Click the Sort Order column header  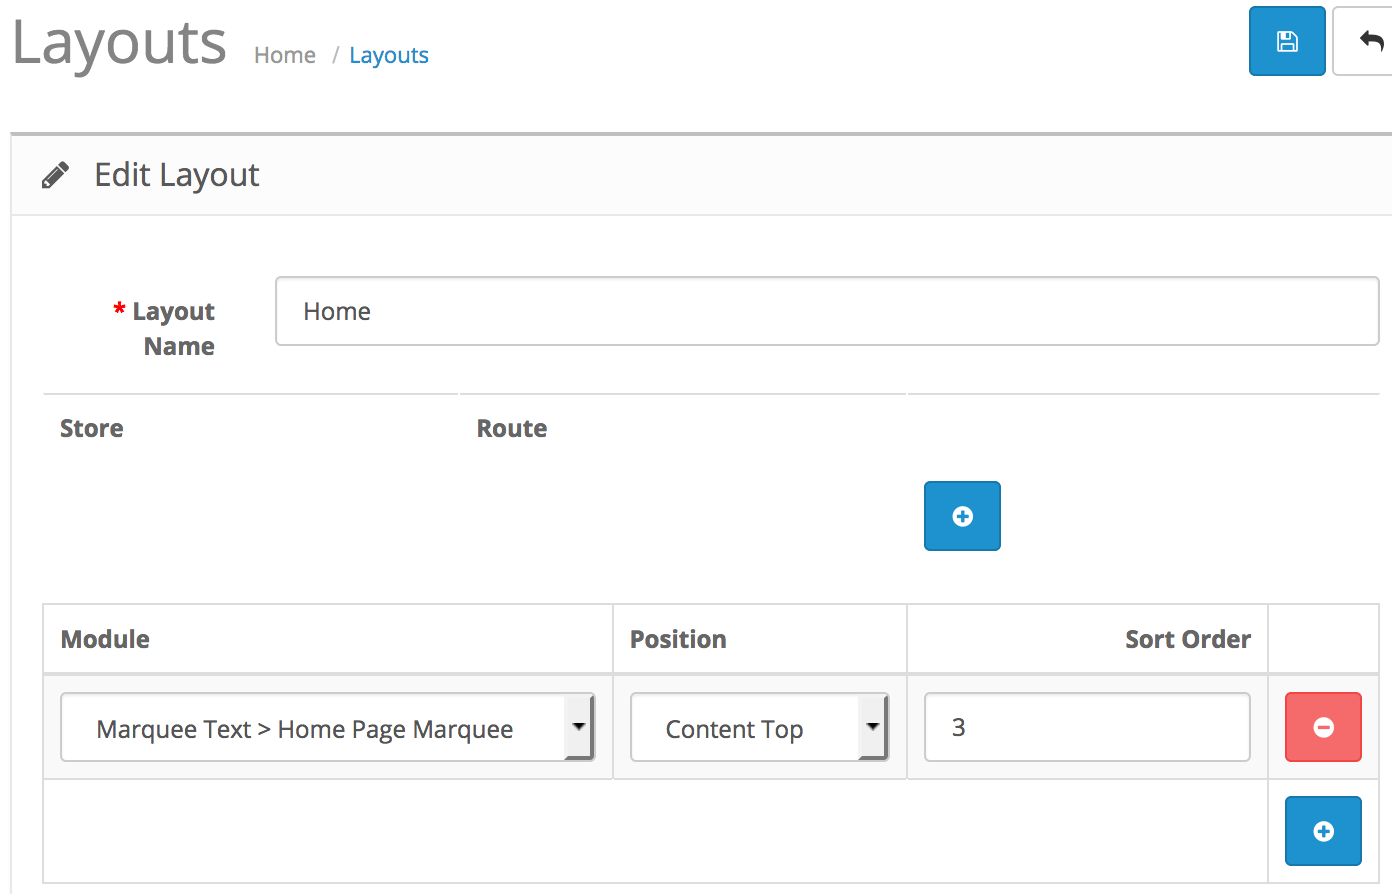point(1188,639)
